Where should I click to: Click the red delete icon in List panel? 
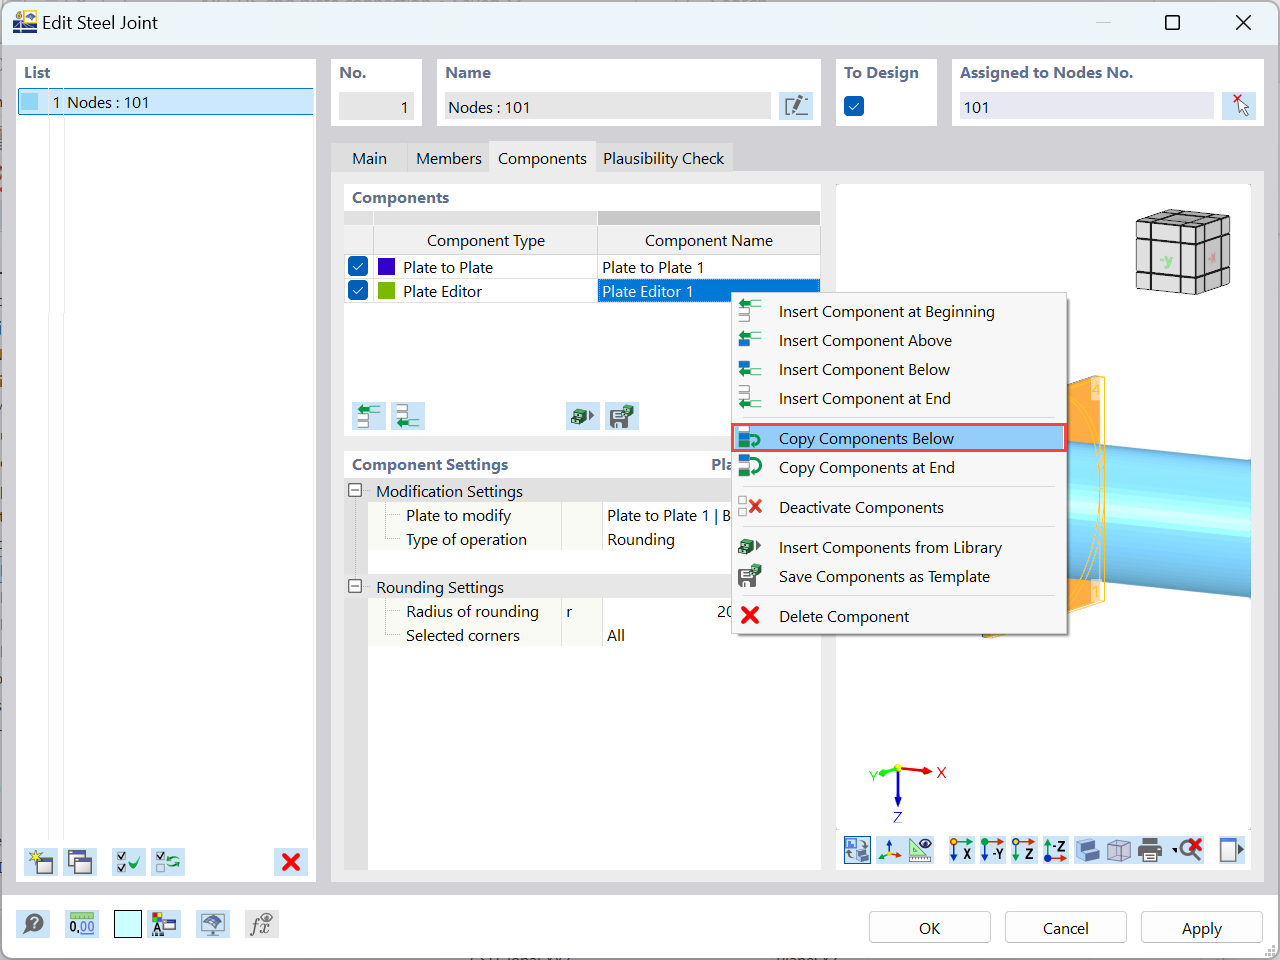coord(291,862)
